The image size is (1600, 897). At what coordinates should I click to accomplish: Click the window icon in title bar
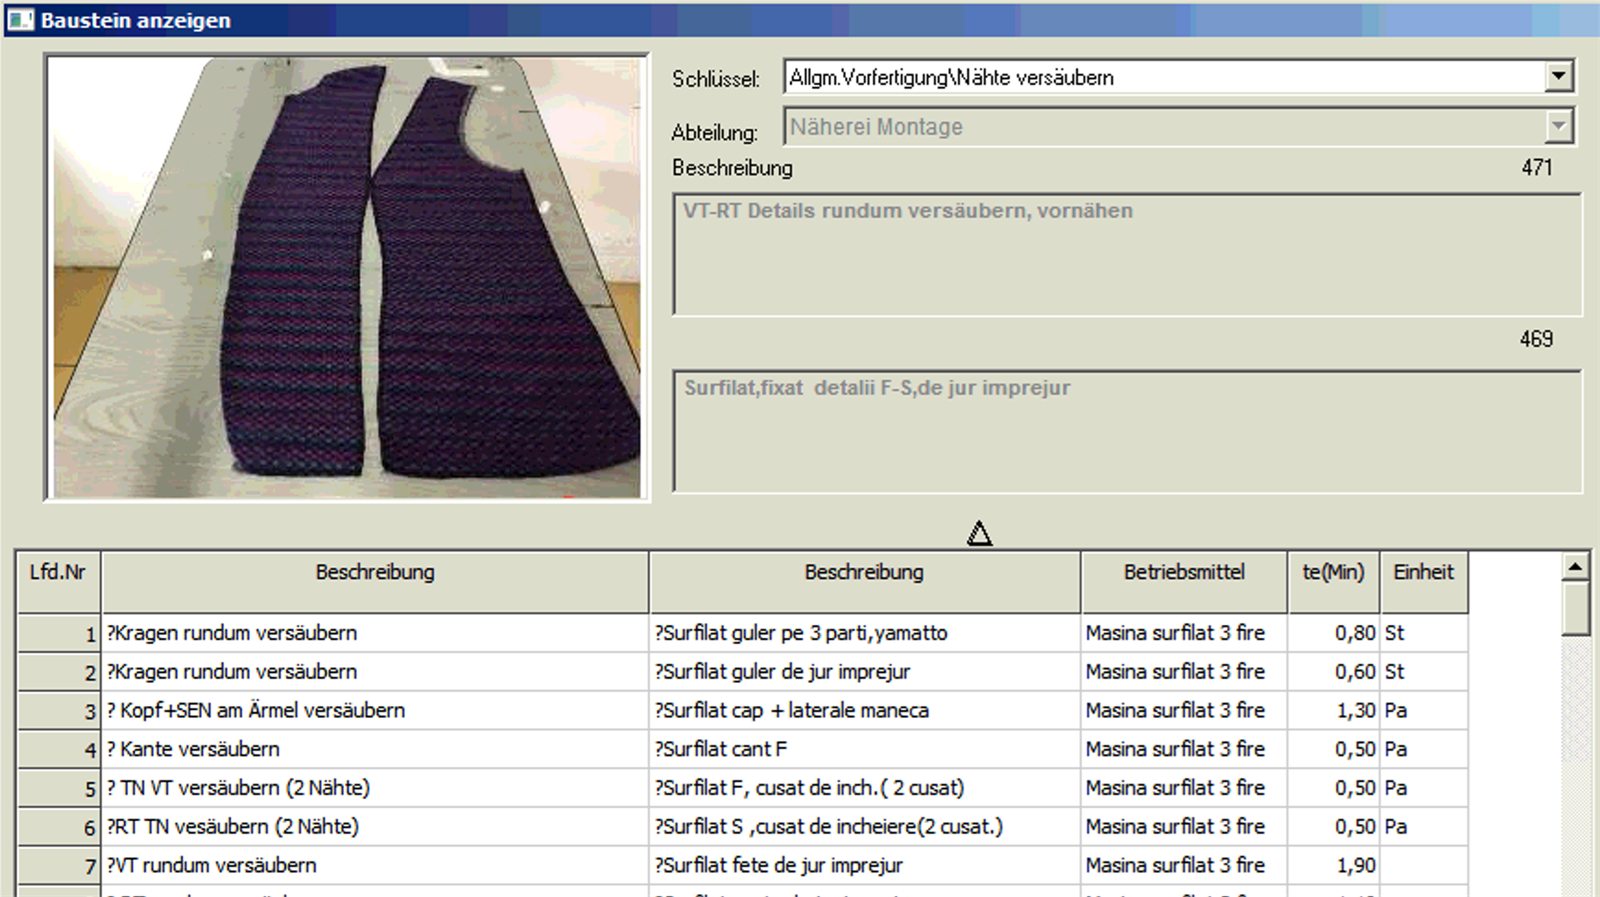21,20
